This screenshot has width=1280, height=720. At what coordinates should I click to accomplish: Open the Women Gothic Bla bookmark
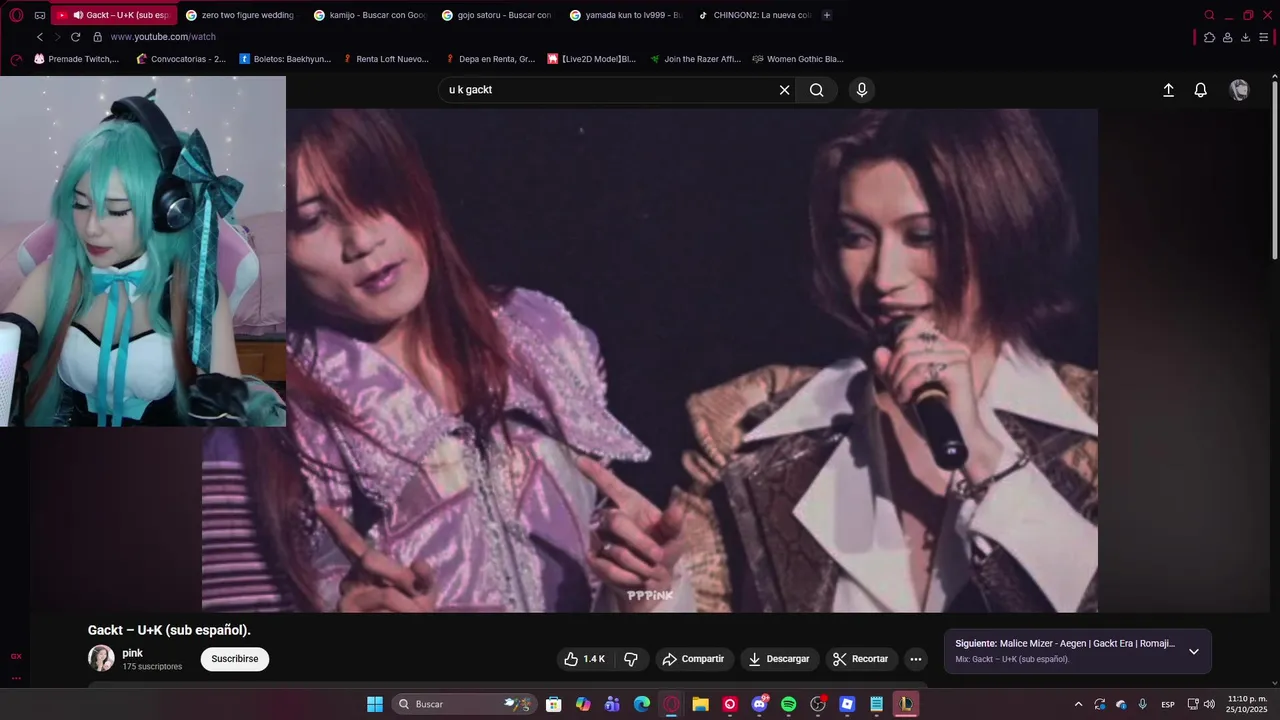(x=797, y=59)
